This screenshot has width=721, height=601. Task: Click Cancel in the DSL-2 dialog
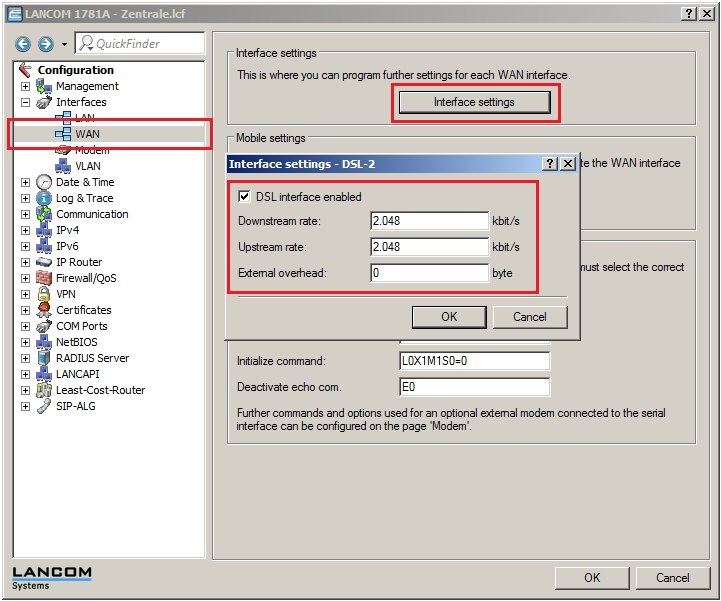(529, 317)
